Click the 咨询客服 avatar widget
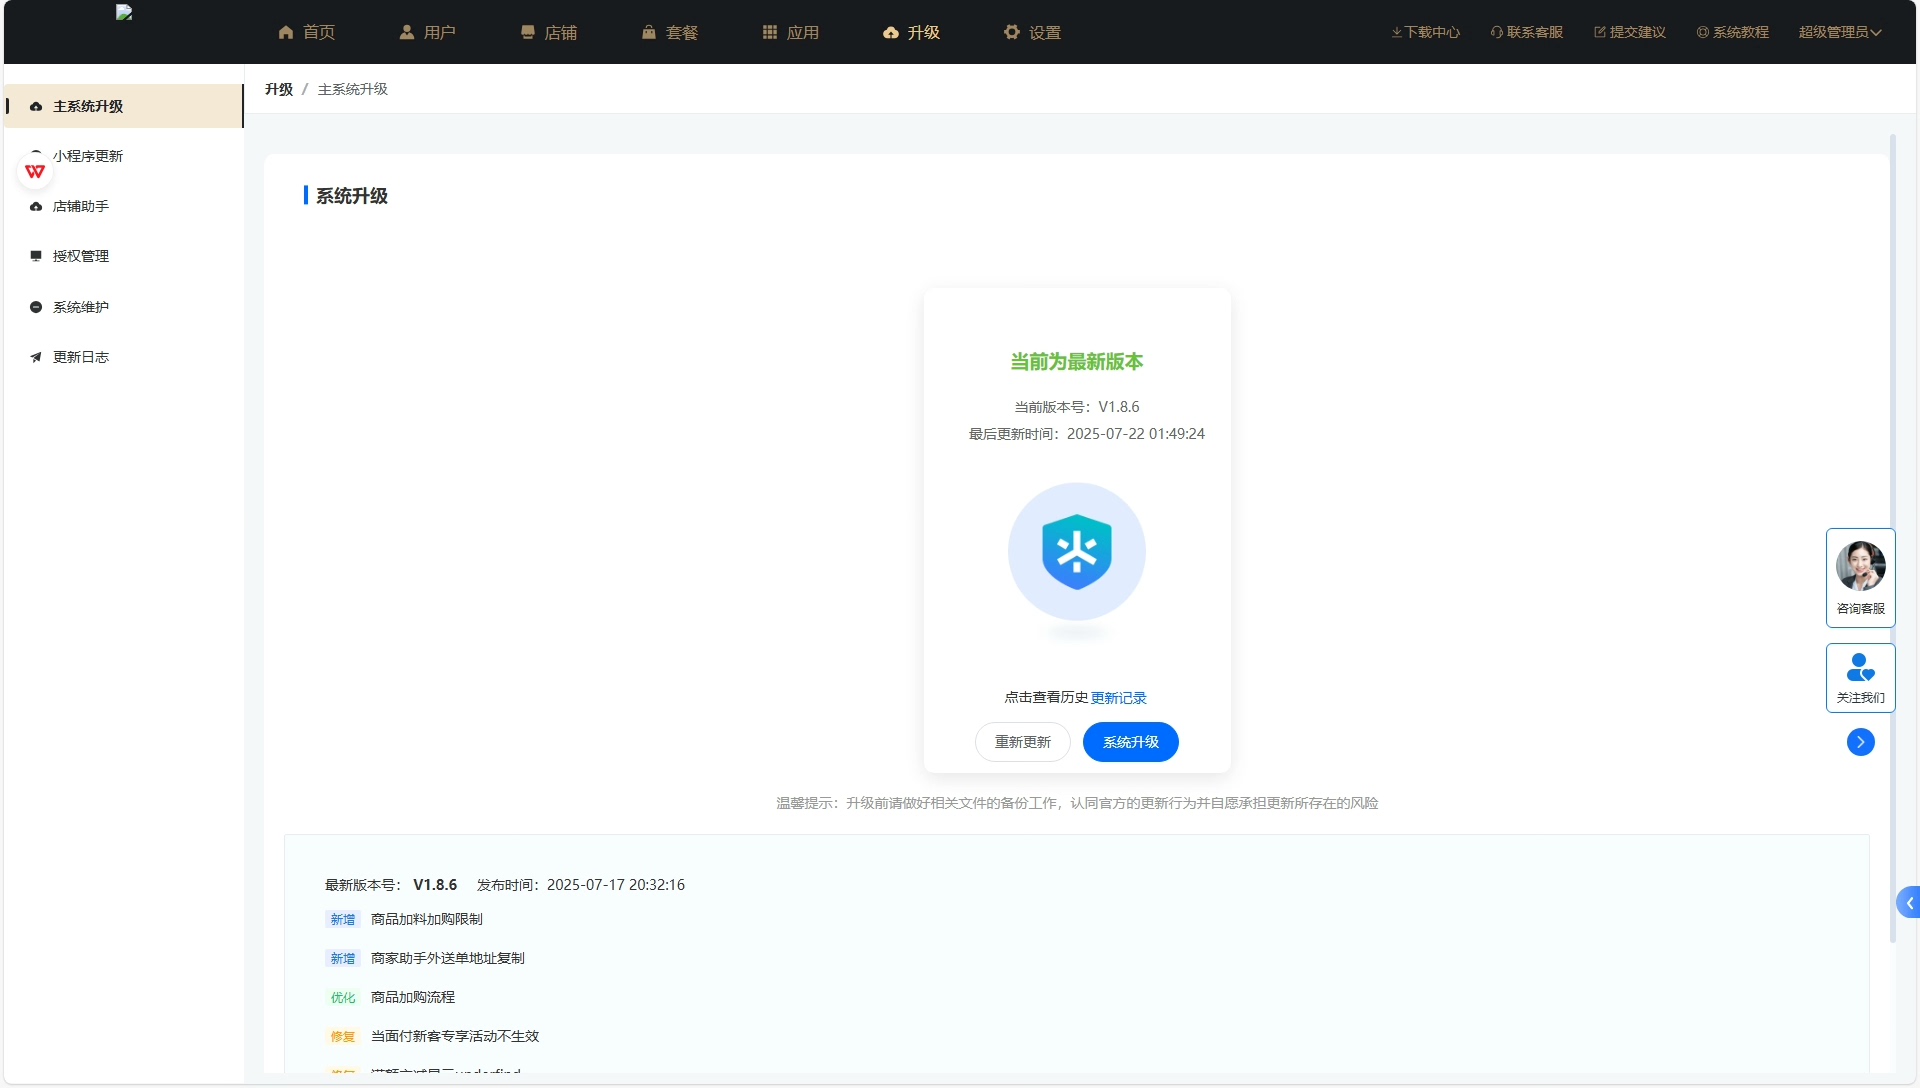 tap(1860, 567)
